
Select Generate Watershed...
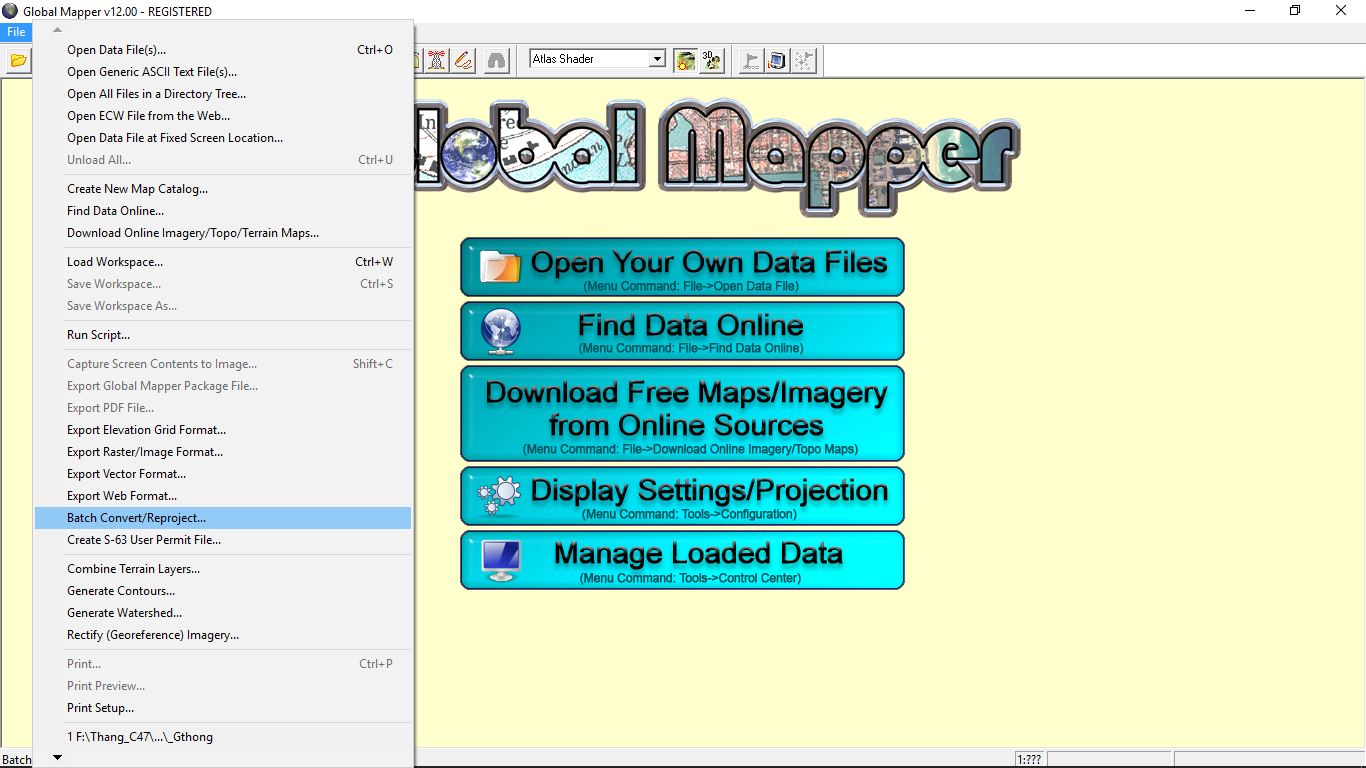(x=223, y=613)
